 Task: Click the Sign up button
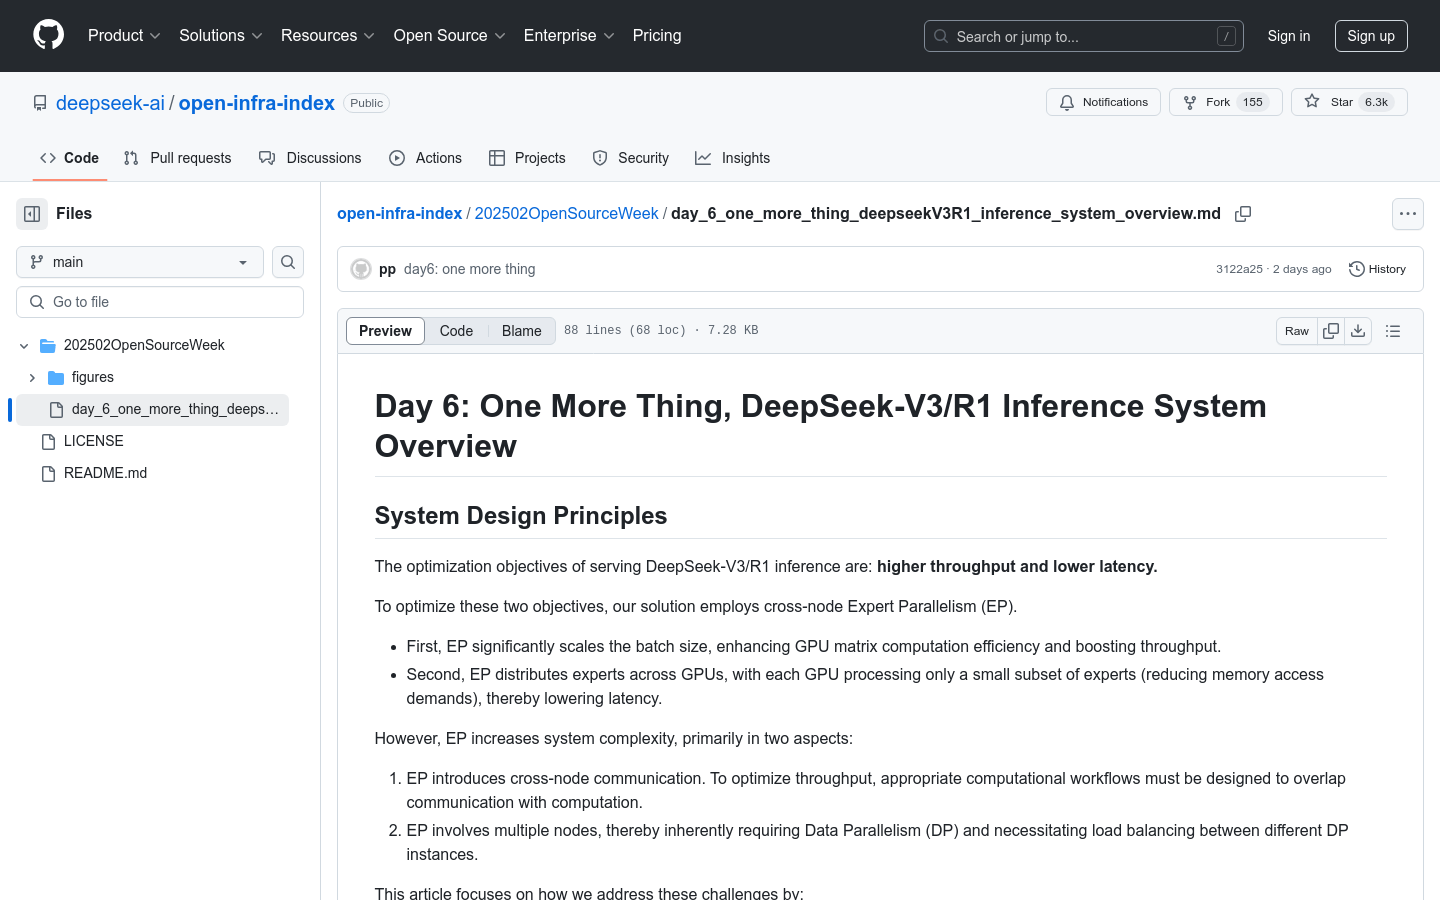pyautogui.click(x=1371, y=36)
